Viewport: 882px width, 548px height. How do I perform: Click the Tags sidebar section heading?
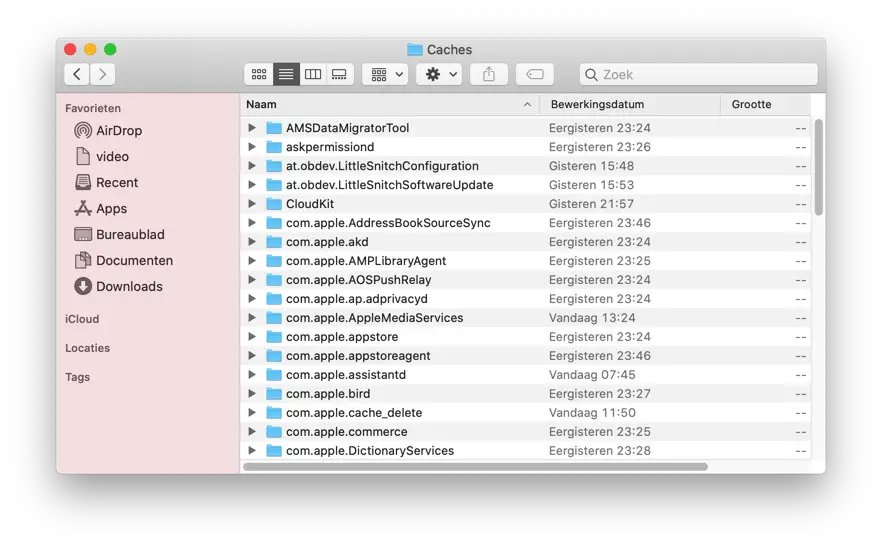(78, 377)
